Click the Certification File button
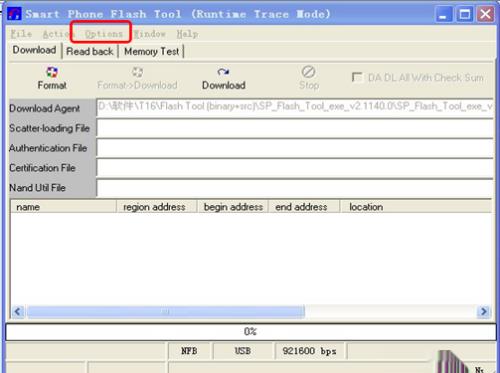 pyautogui.click(x=52, y=168)
